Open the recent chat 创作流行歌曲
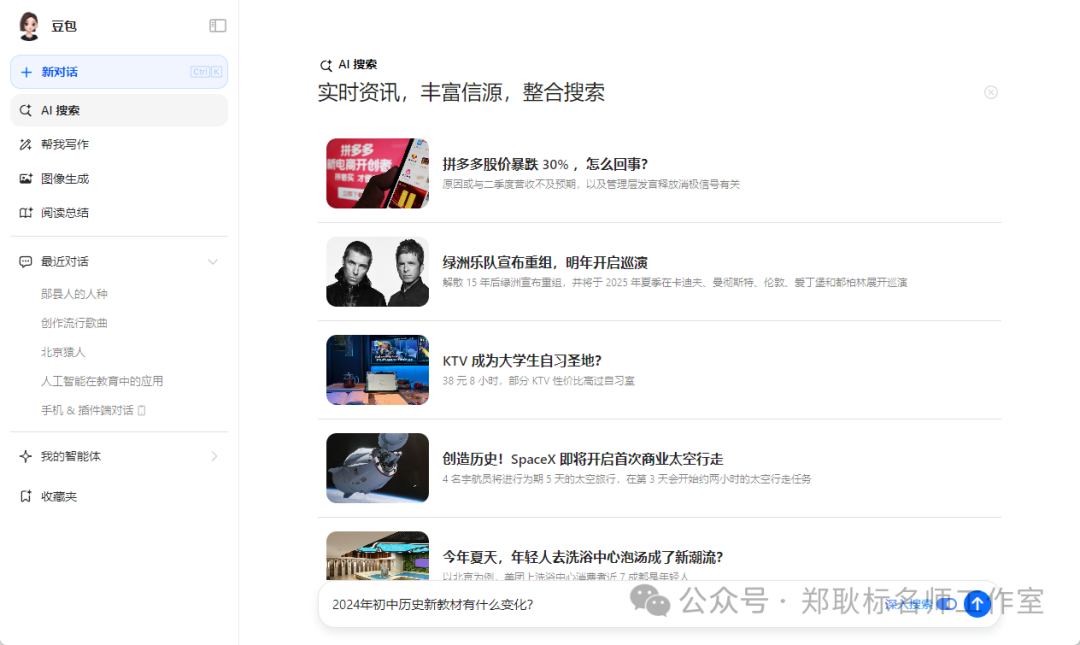 pos(74,323)
